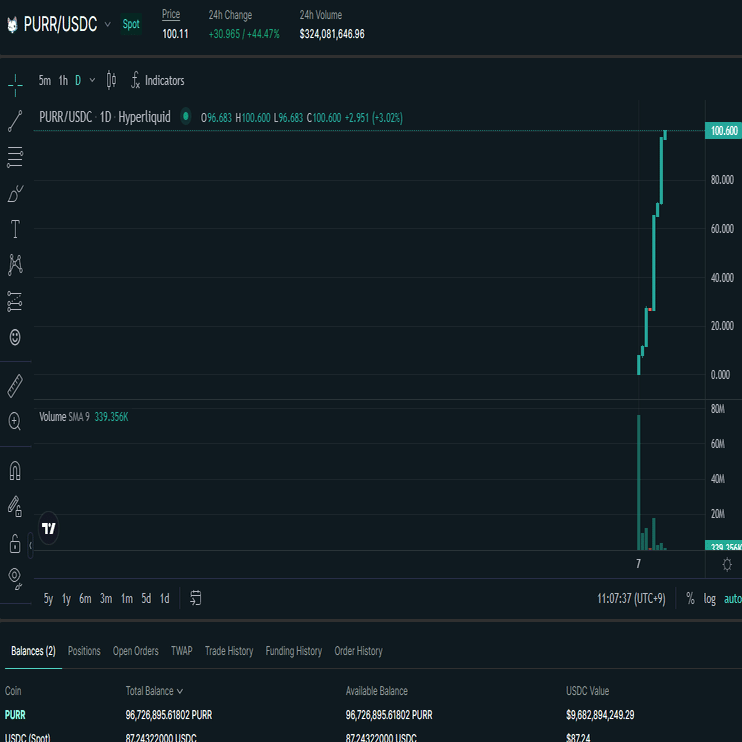The width and height of the screenshot is (742, 742).
Task: Set chart range to 6m
Action: point(85,599)
